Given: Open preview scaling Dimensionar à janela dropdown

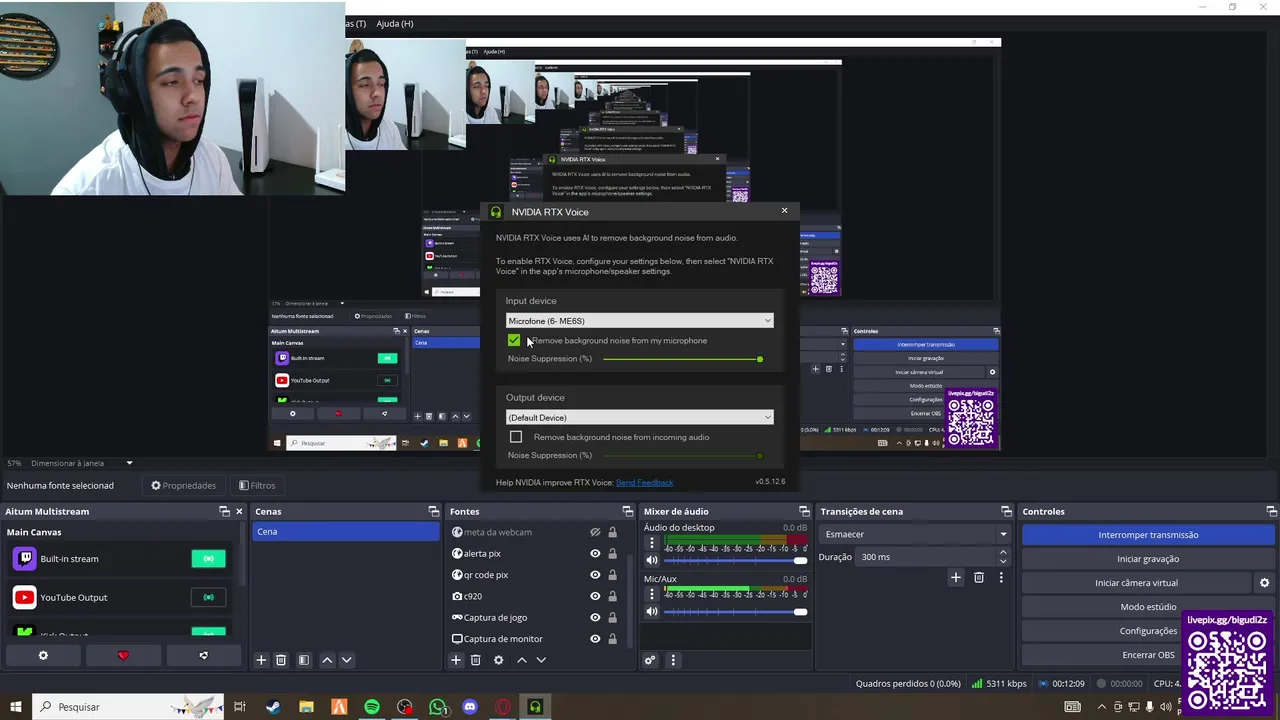Looking at the screenshot, I should click(82, 463).
